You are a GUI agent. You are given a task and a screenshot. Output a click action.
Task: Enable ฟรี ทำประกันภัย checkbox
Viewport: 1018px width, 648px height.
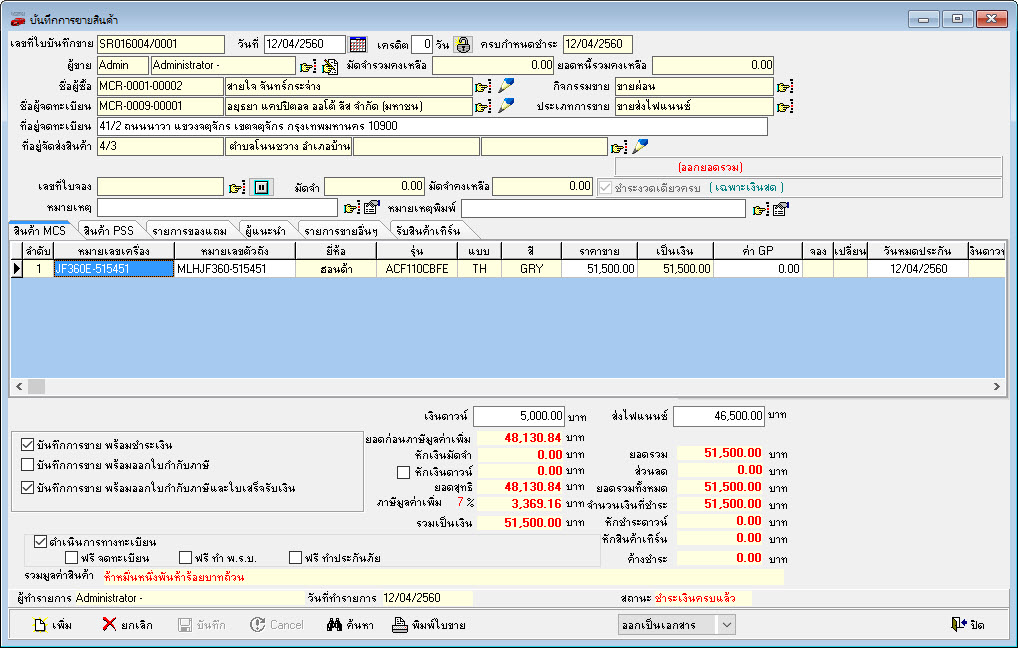295,558
